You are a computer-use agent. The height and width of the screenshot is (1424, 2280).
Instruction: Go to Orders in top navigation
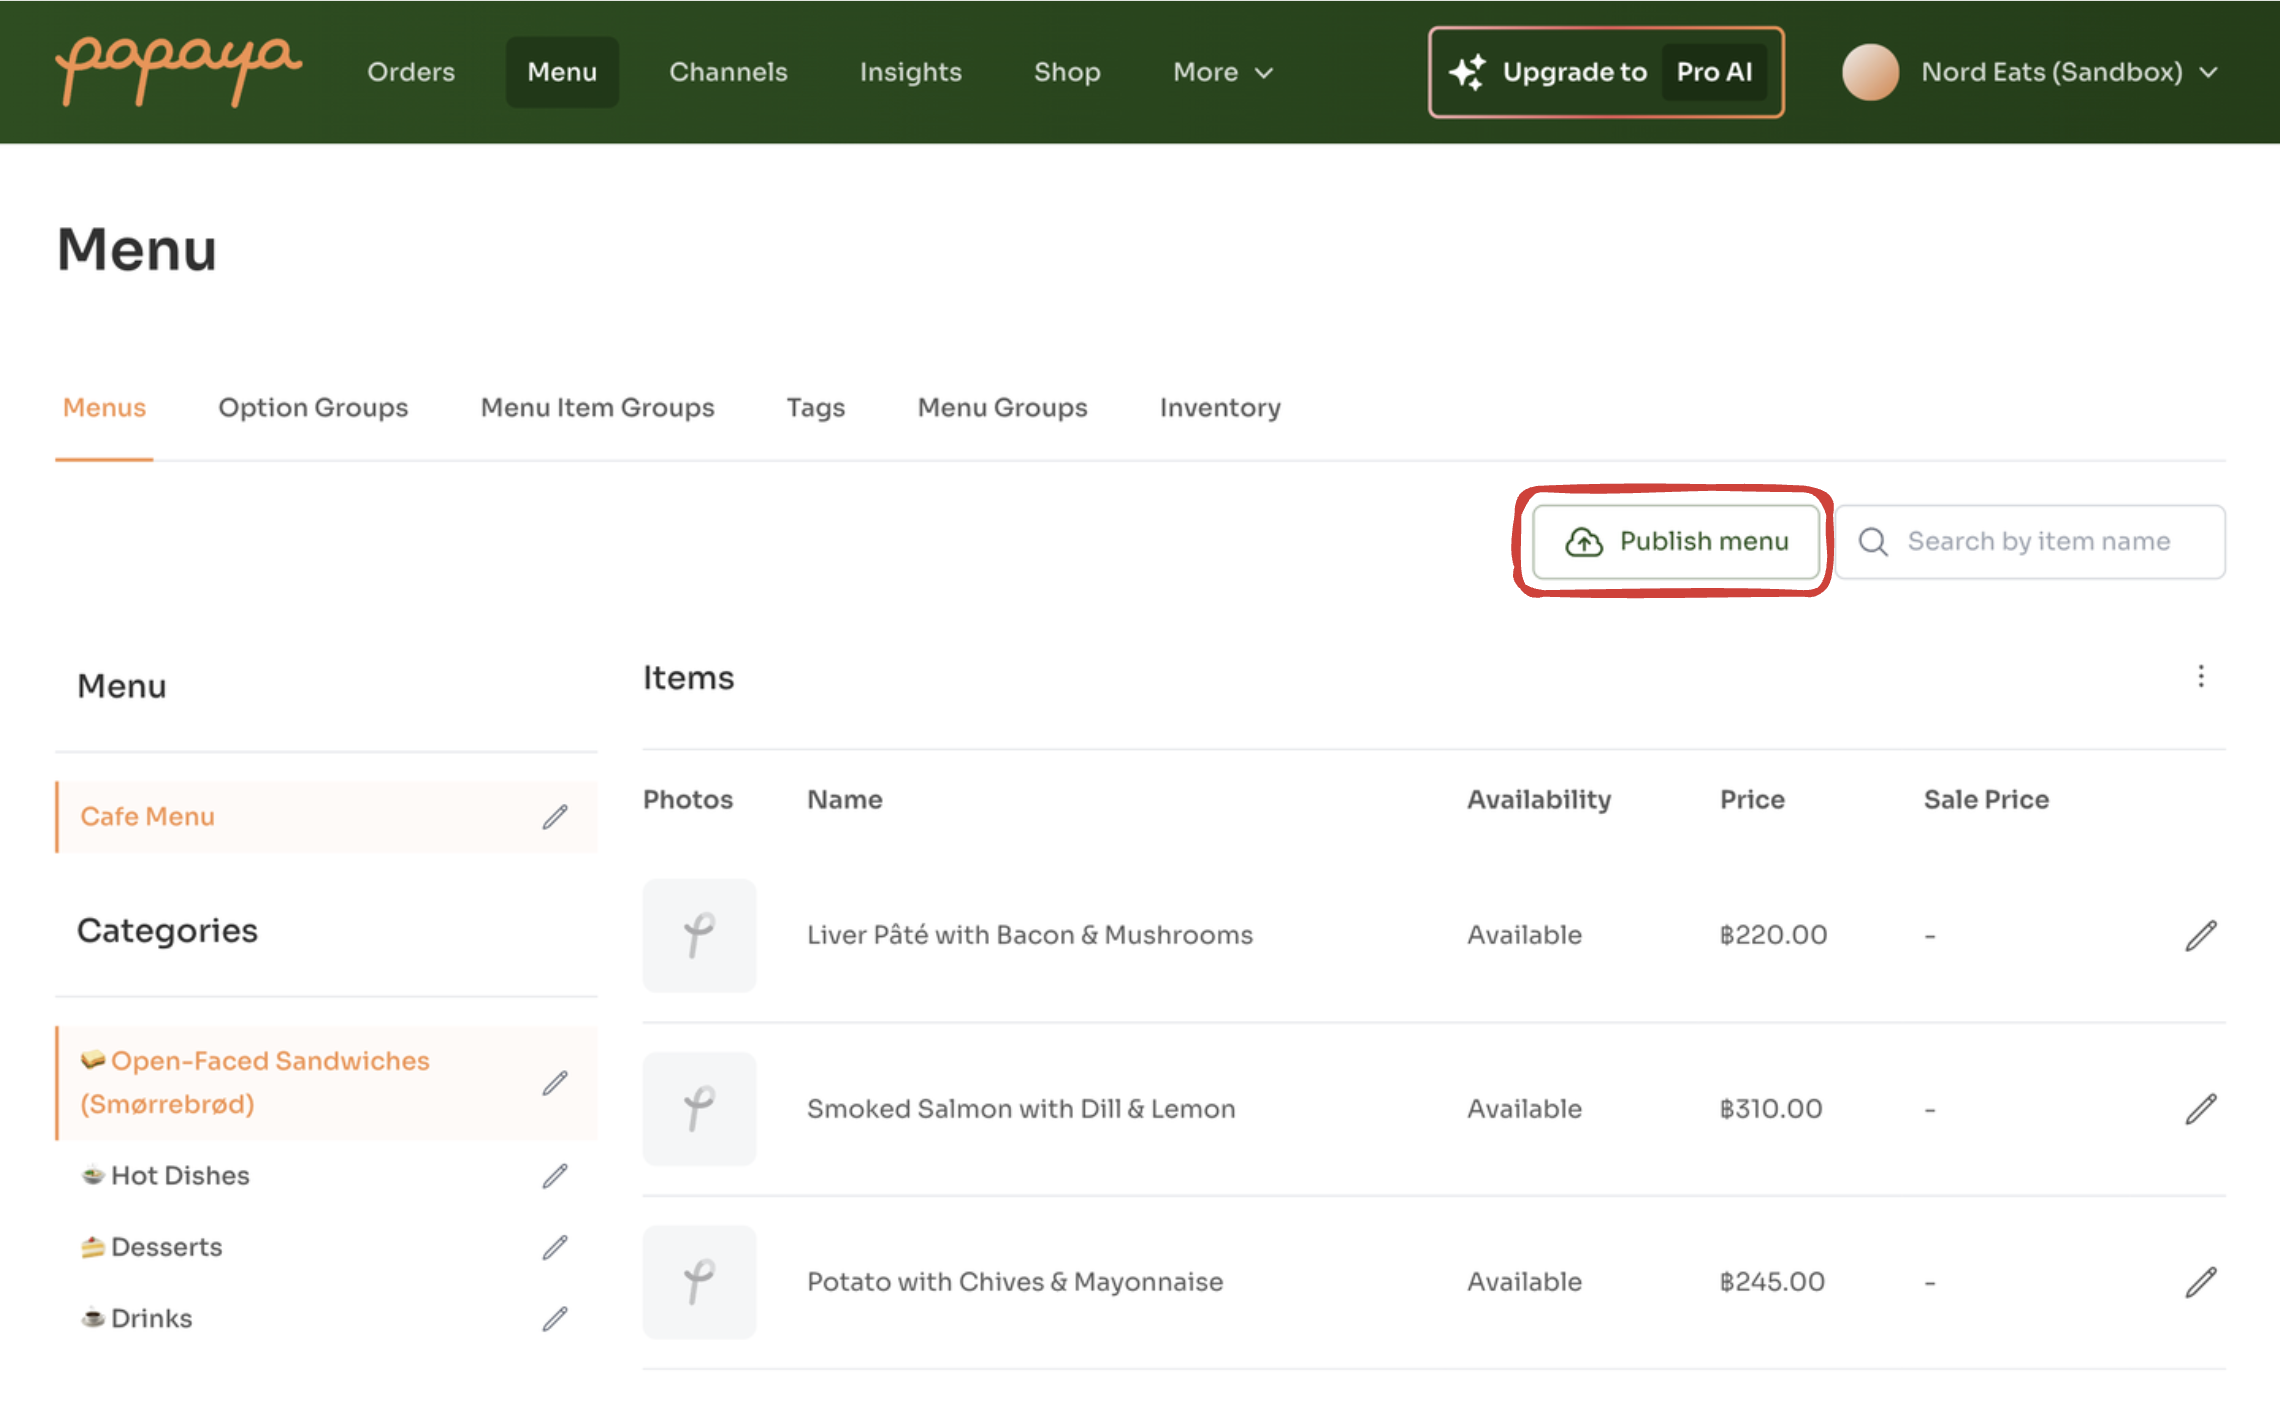[x=410, y=72]
